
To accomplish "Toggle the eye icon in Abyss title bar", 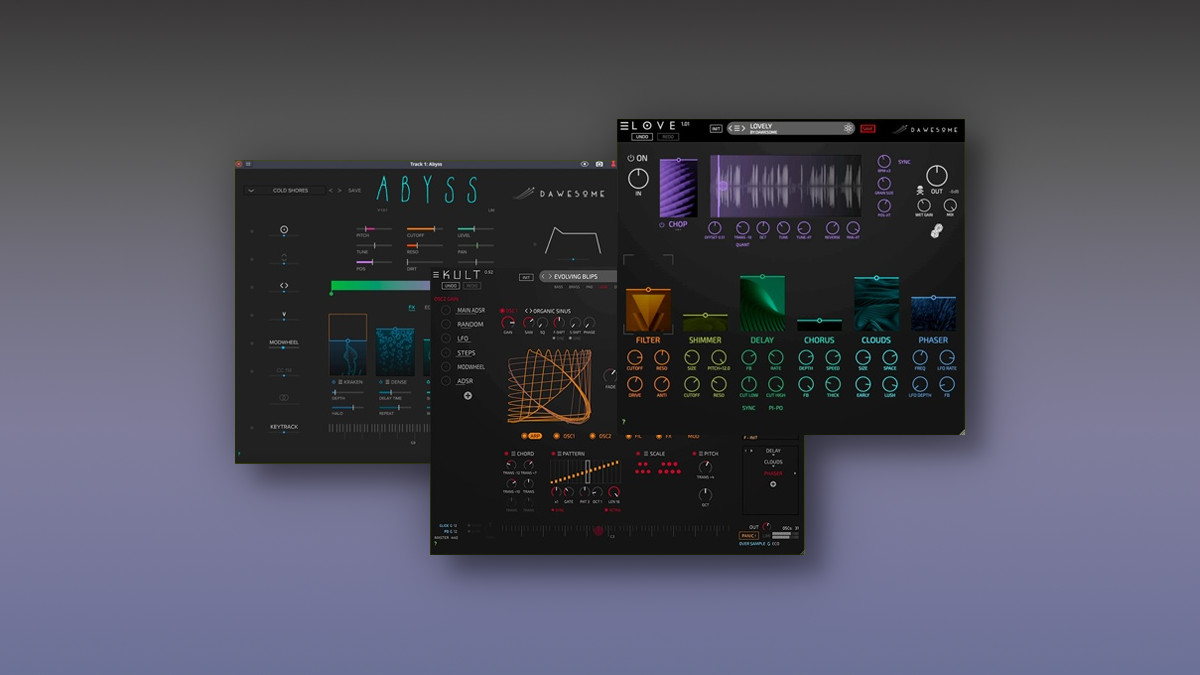I will (585, 164).
